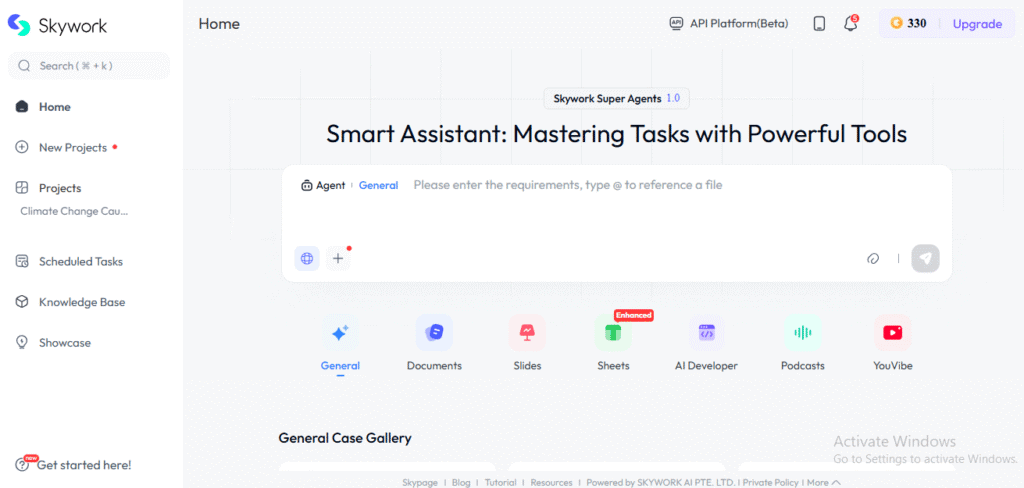
Task: Click the General Case Gallery heading
Action: [x=345, y=438]
